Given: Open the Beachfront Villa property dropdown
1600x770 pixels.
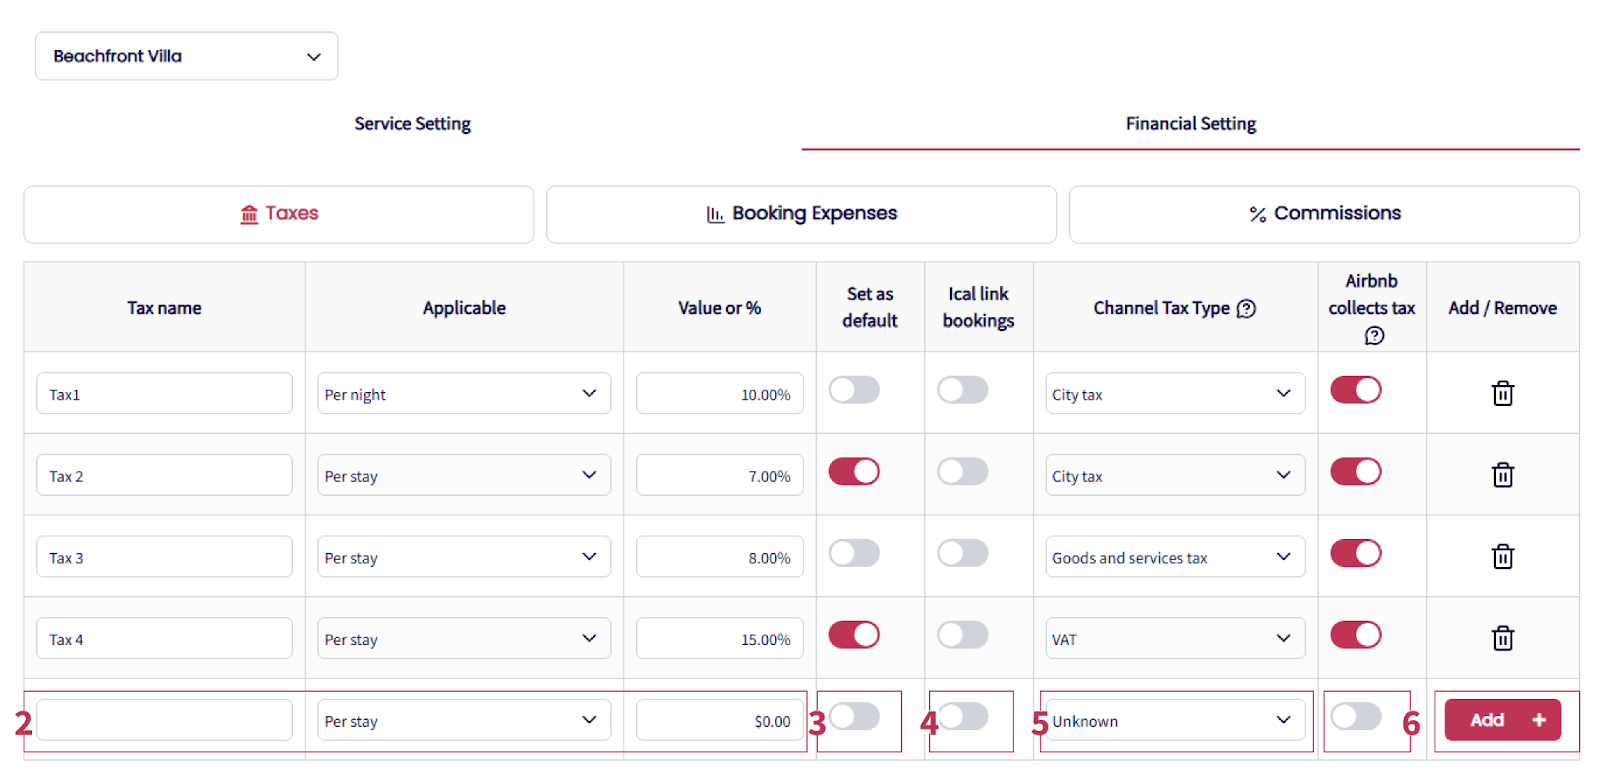Looking at the screenshot, I should (186, 56).
